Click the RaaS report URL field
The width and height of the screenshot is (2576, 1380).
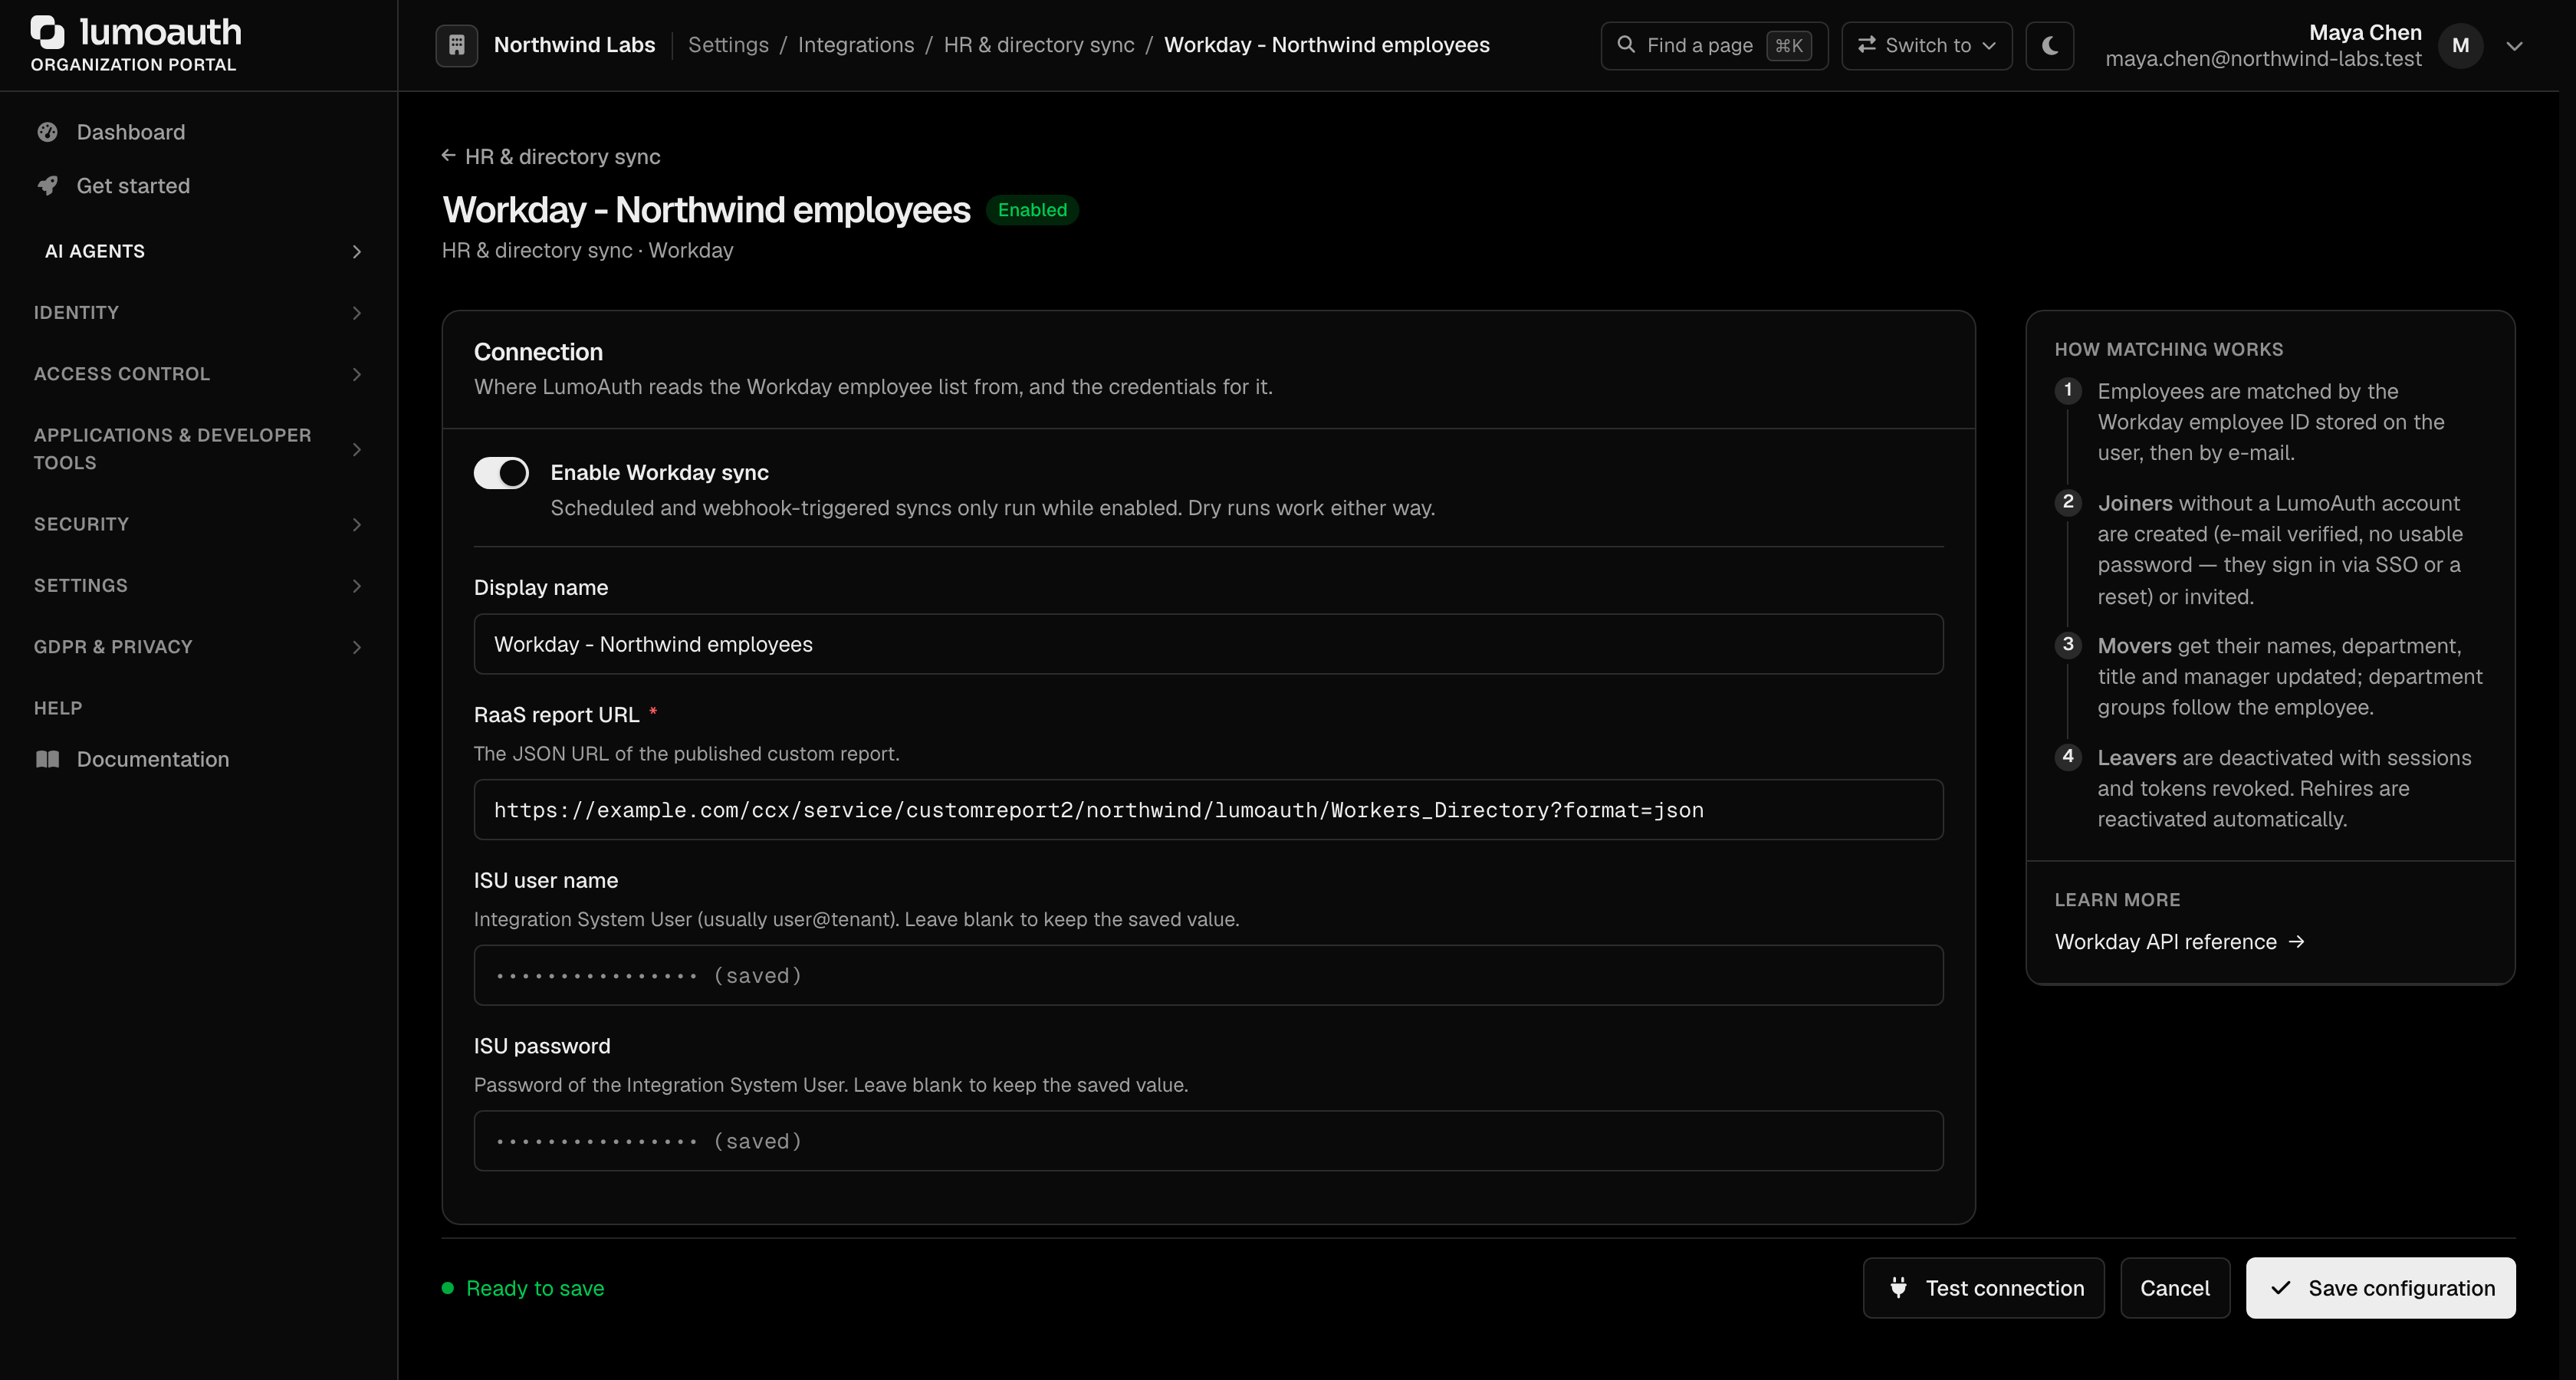[1208, 810]
